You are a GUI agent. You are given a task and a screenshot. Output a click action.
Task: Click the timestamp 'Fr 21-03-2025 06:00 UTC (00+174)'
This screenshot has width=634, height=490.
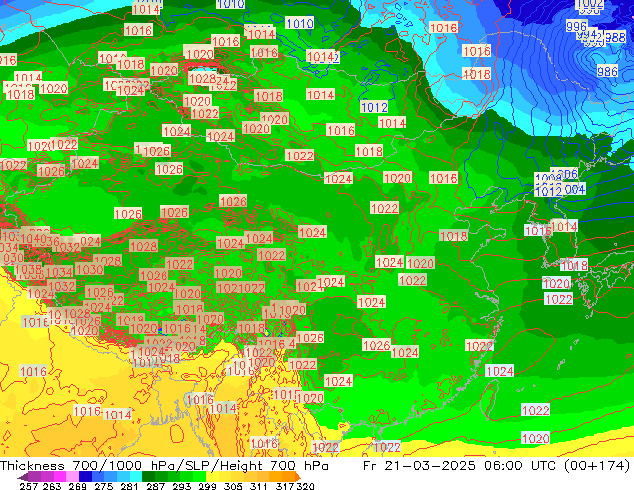pyautogui.click(x=497, y=466)
